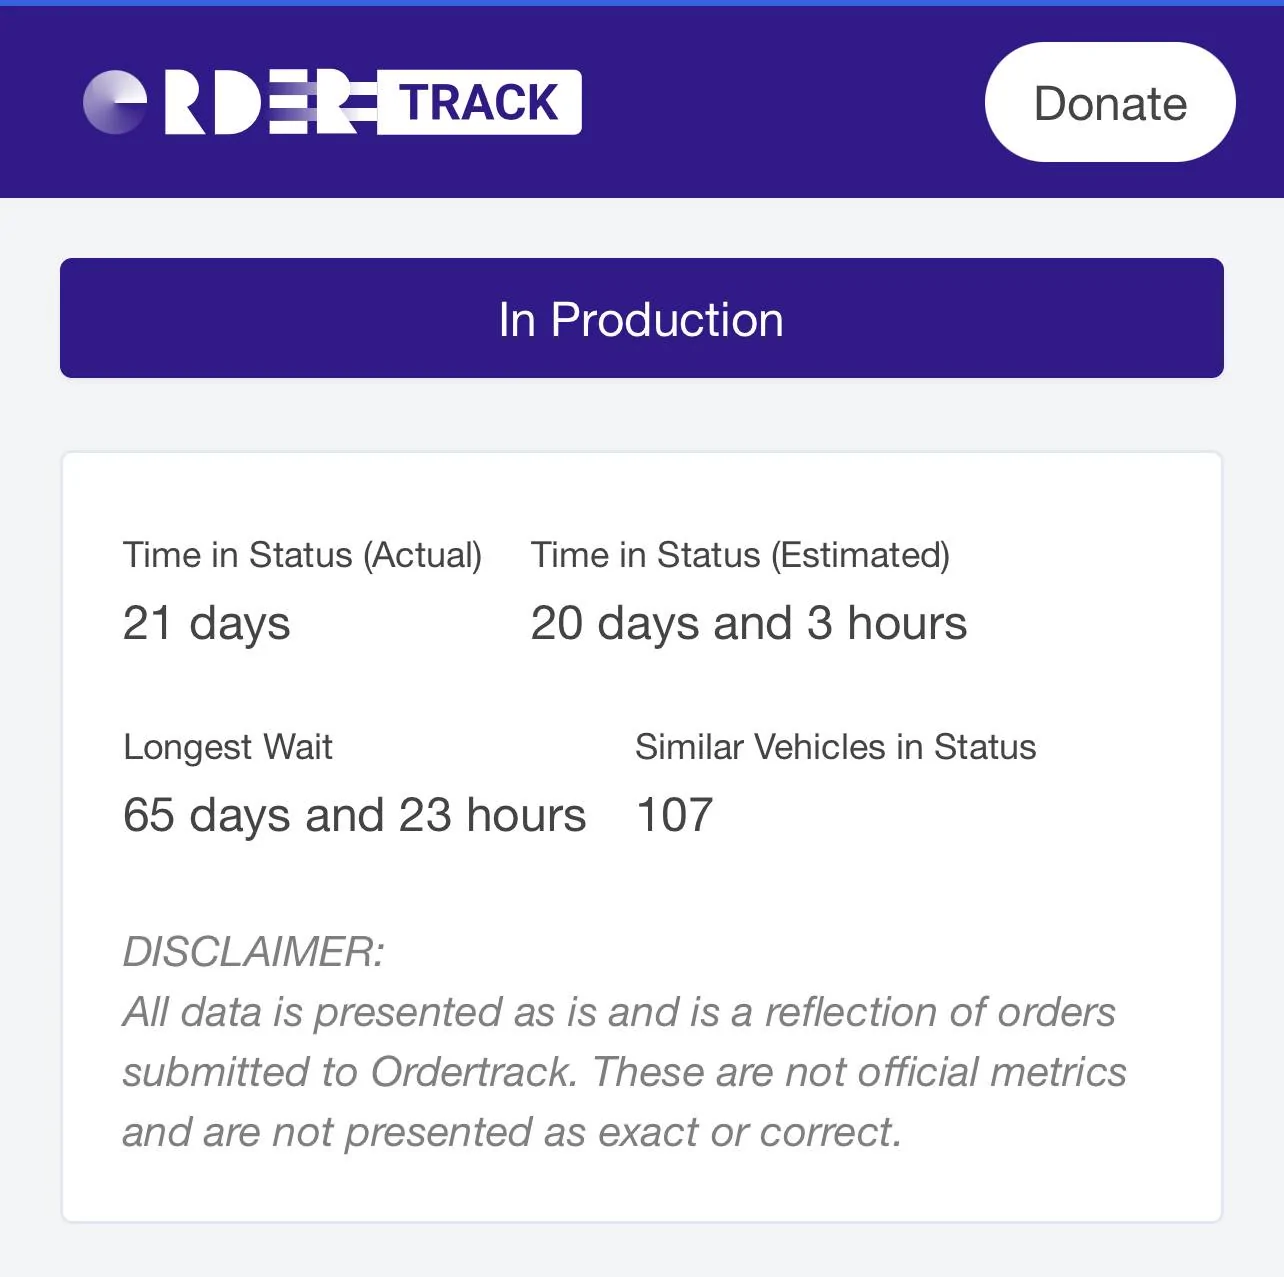Click the Time in Status (Estimated) label
The image size is (1284, 1277).
(x=740, y=555)
